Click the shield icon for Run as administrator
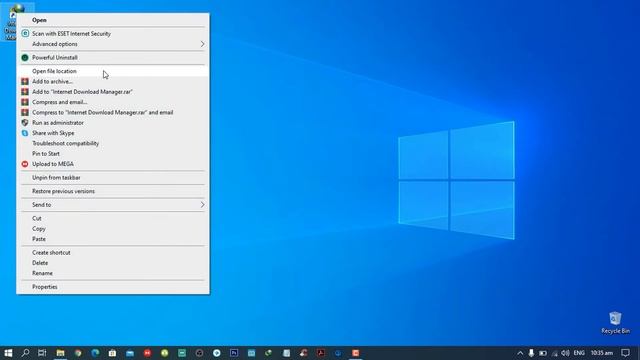The height and width of the screenshot is (360, 640). point(25,123)
